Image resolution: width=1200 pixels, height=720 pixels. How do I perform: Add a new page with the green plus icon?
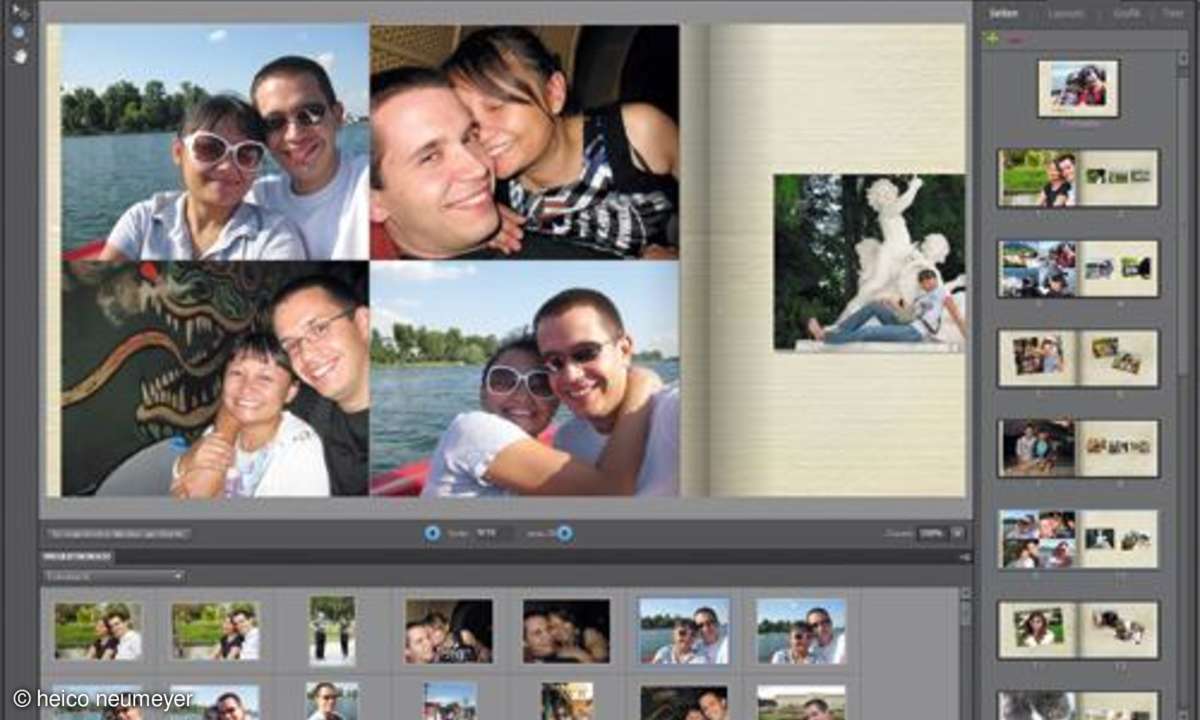[x=992, y=38]
